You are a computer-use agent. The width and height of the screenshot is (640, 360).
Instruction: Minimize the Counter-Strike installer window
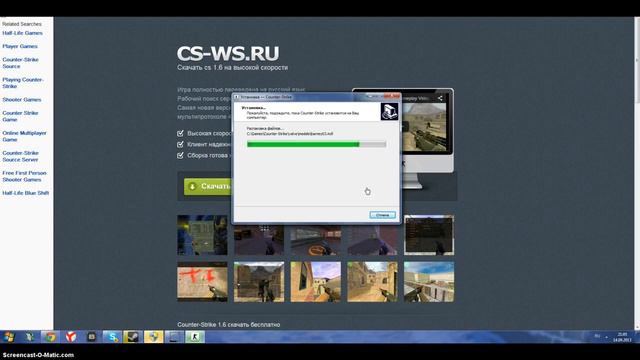(371, 97)
